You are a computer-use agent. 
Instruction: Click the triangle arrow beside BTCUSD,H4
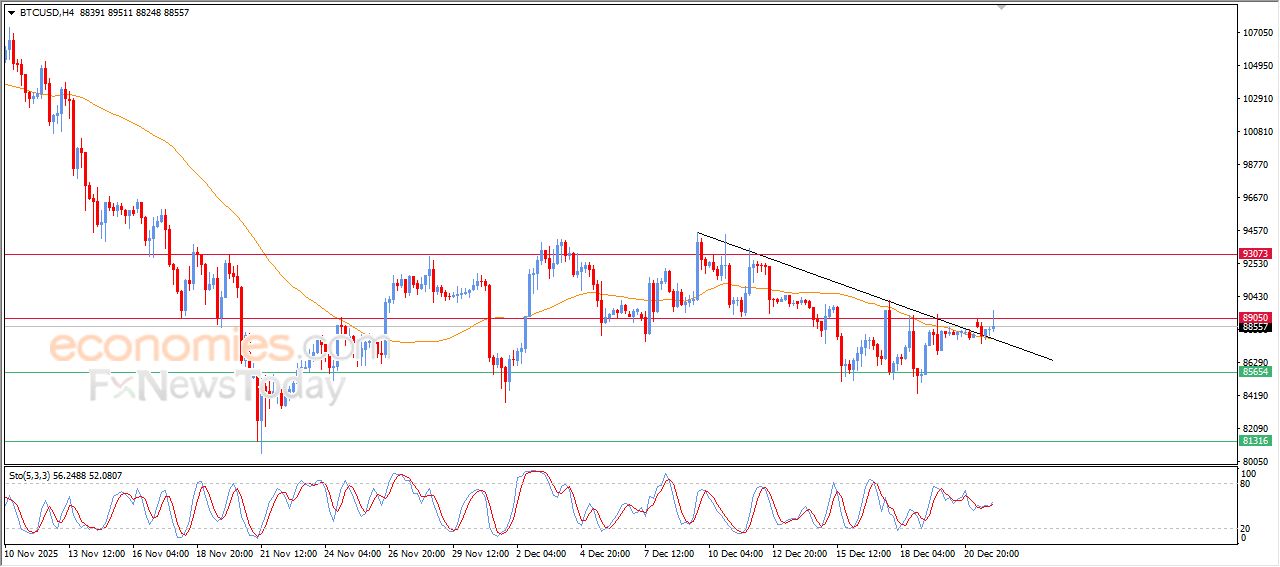[x=11, y=13]
